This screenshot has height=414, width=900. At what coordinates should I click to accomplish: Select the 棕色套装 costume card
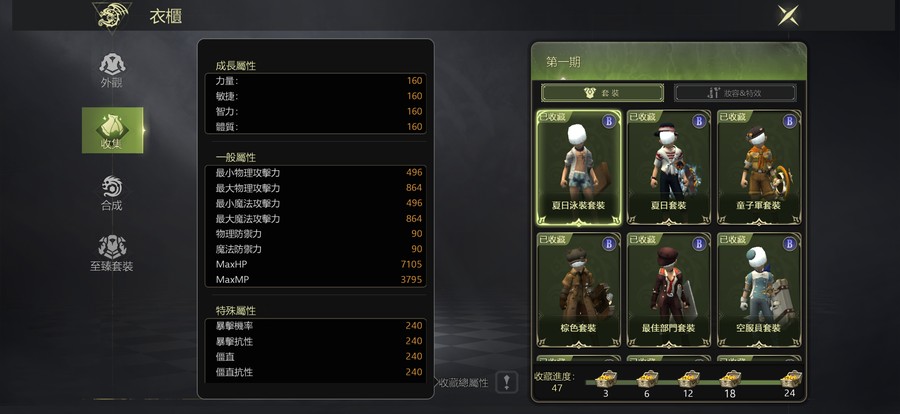tap(579, 290)
